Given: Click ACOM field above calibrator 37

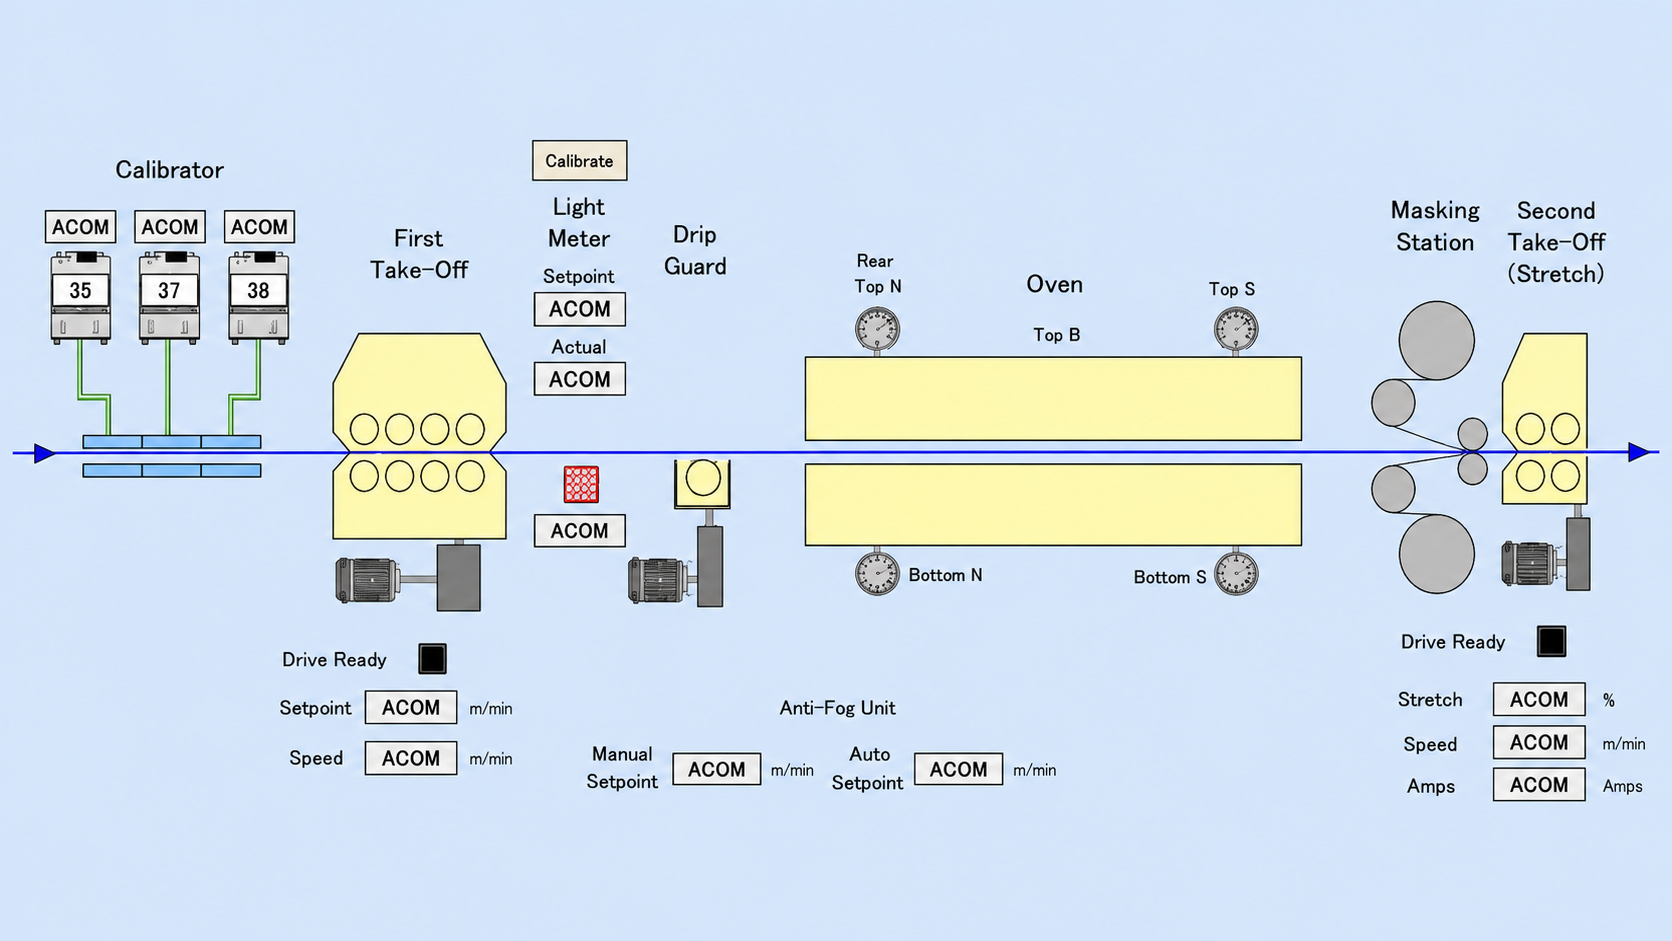Looking at the screenshot, I should (170, 227).
